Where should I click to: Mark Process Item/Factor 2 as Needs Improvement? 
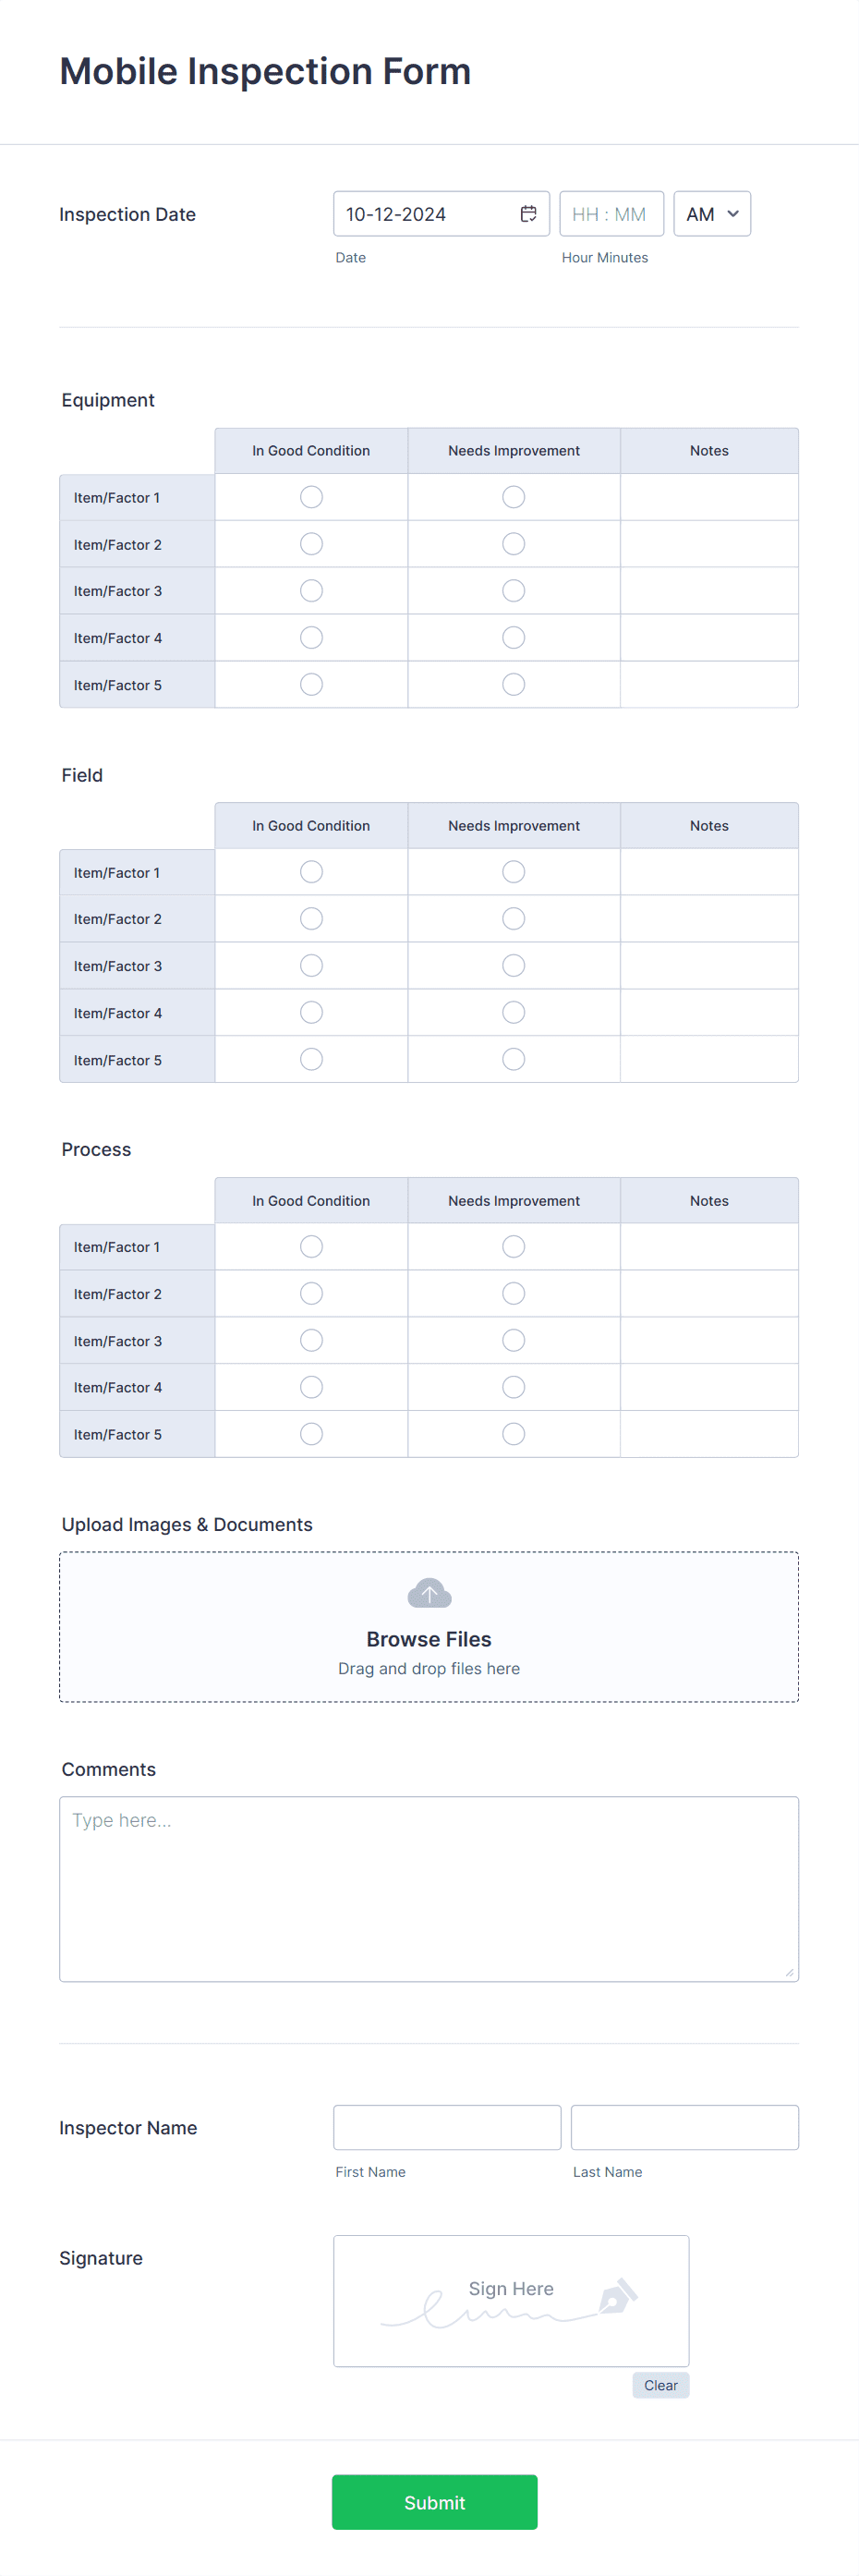click(513, 1293)
